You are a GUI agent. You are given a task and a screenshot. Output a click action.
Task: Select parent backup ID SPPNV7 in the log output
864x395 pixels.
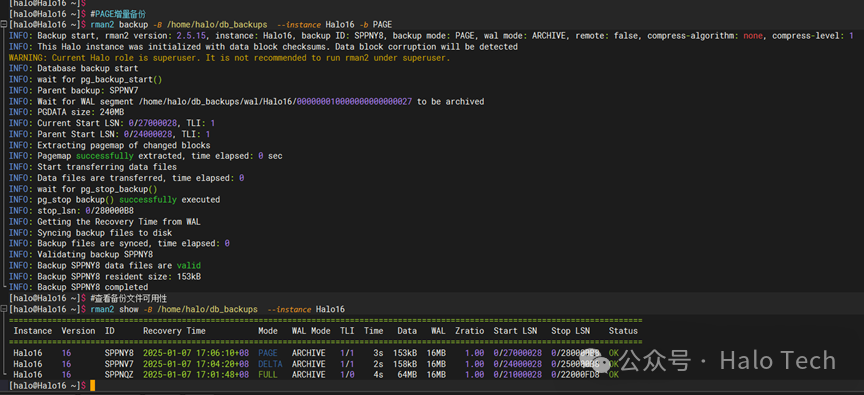pos(124,90)
